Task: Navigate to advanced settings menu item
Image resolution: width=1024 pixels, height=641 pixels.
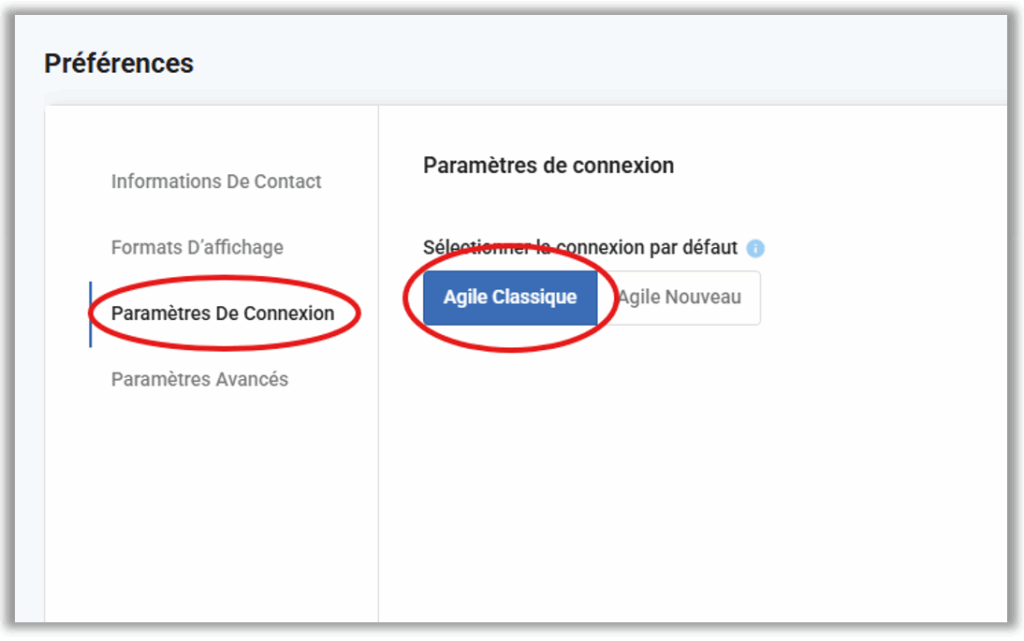Action: (200, 379)
